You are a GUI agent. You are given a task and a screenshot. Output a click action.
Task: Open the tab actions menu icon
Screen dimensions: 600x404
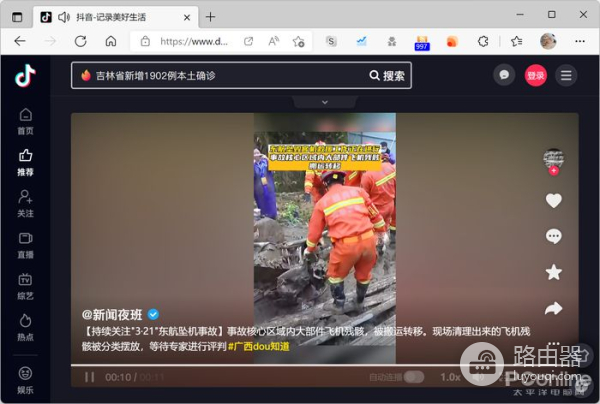click(x=17, y=17)
